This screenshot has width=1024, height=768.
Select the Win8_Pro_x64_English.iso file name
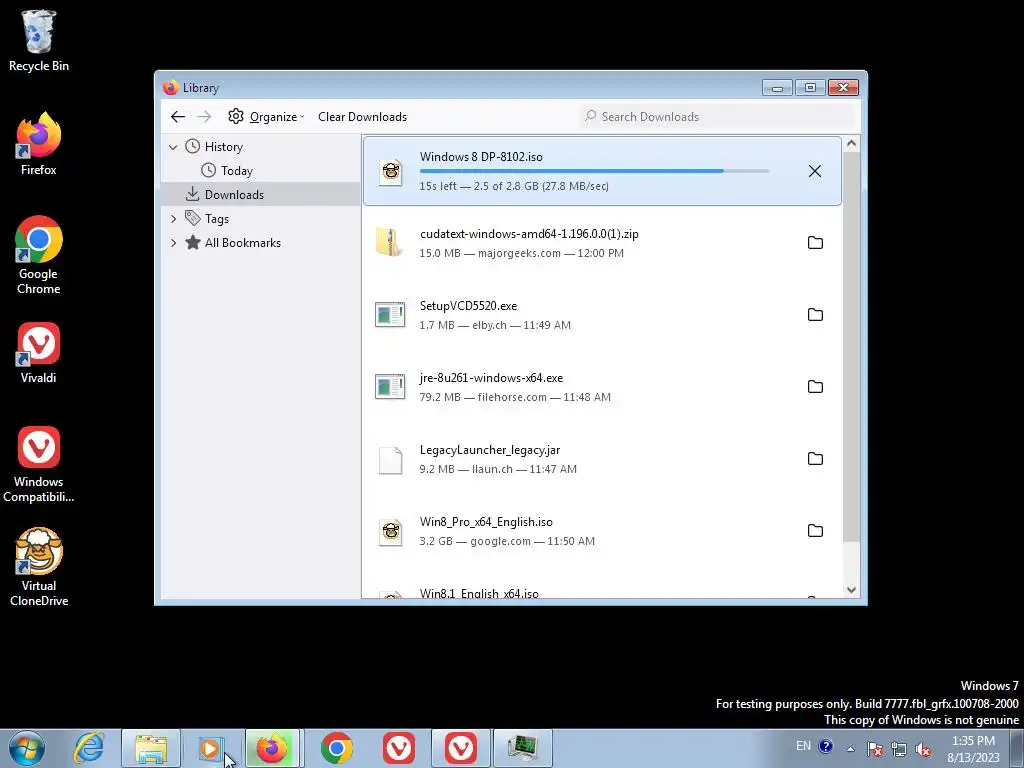[486, 522]
